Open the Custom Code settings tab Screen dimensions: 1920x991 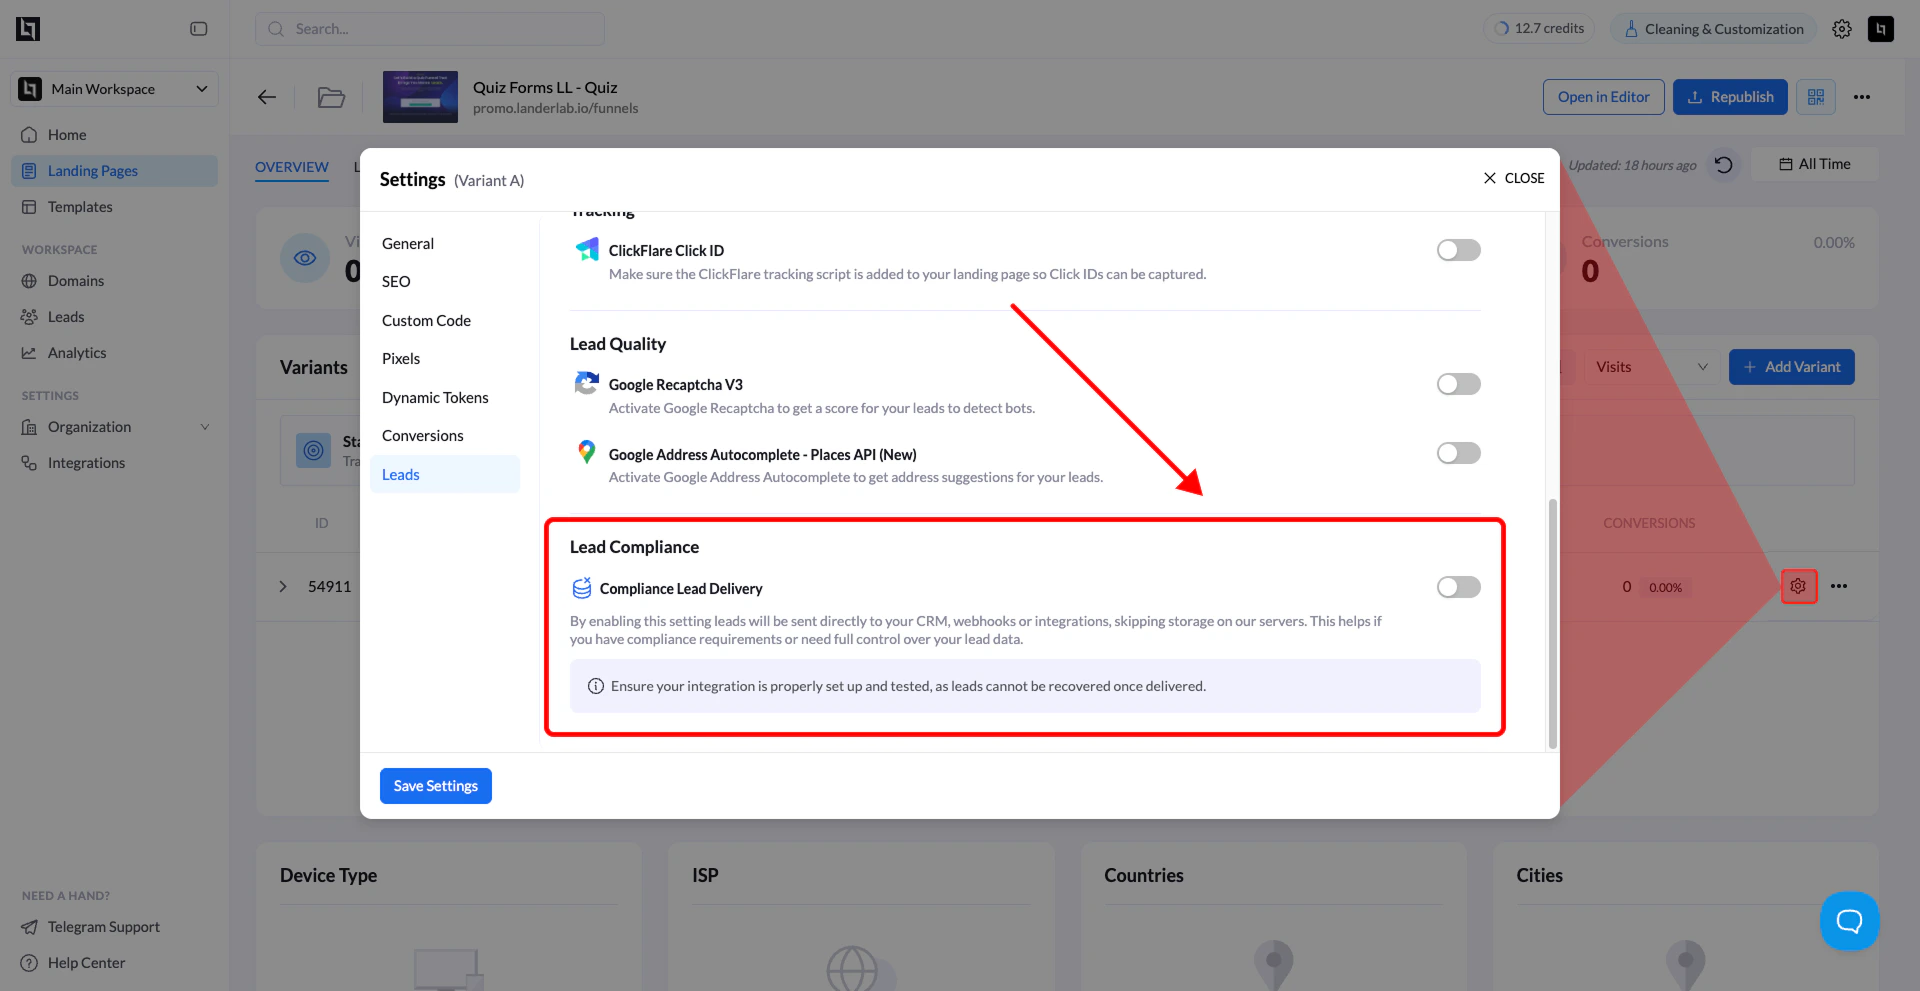click(426, 321)
